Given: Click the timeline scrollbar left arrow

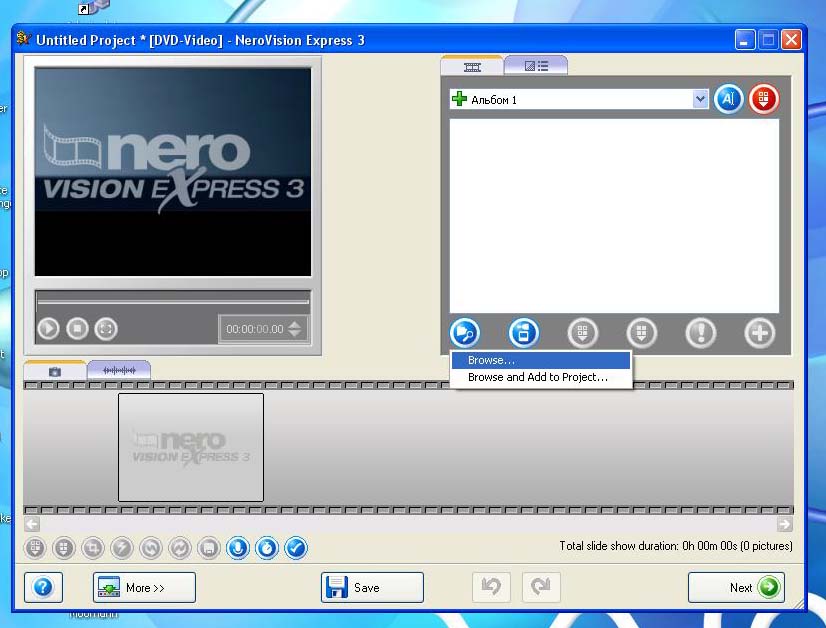Looking at the screenshot, I should click(32, 524).
